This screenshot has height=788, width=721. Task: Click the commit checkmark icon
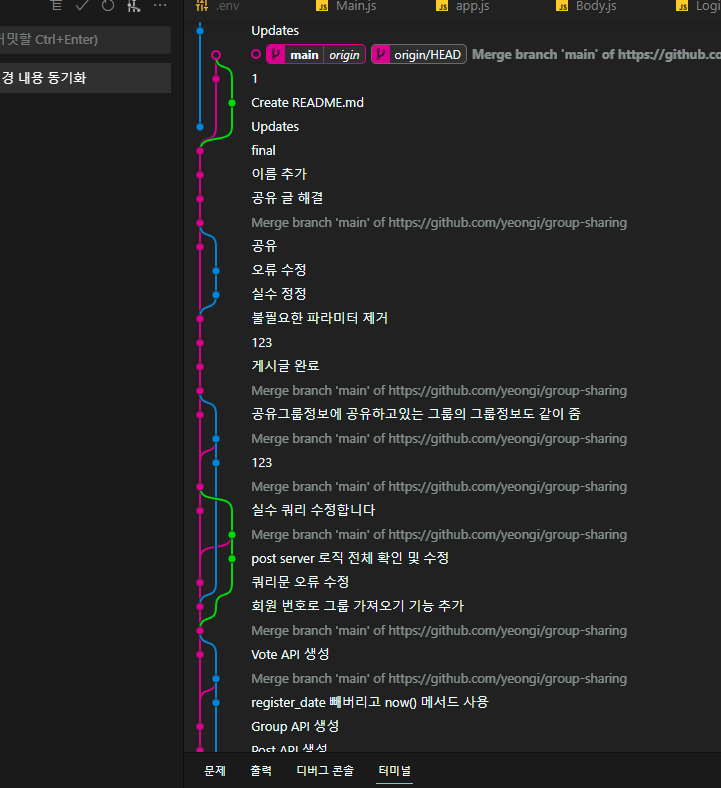(x=82, y=6)
